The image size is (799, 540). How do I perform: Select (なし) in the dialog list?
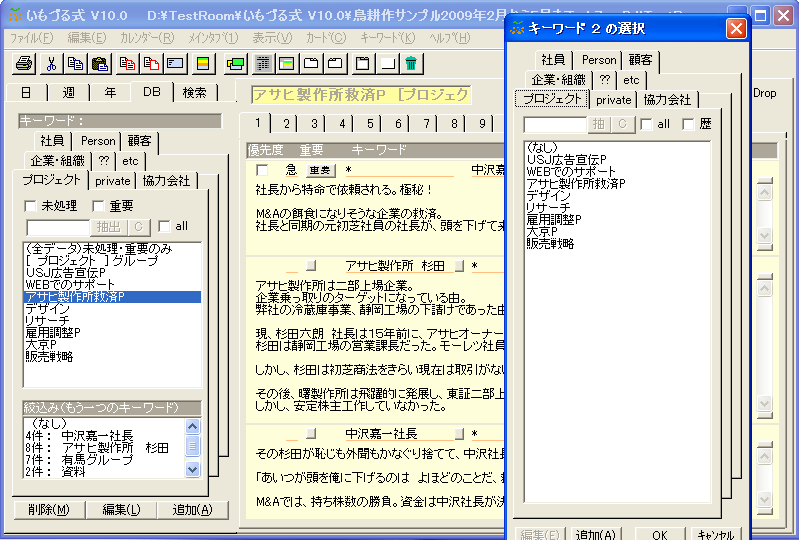pyautogui.click(x=542, y=147)
